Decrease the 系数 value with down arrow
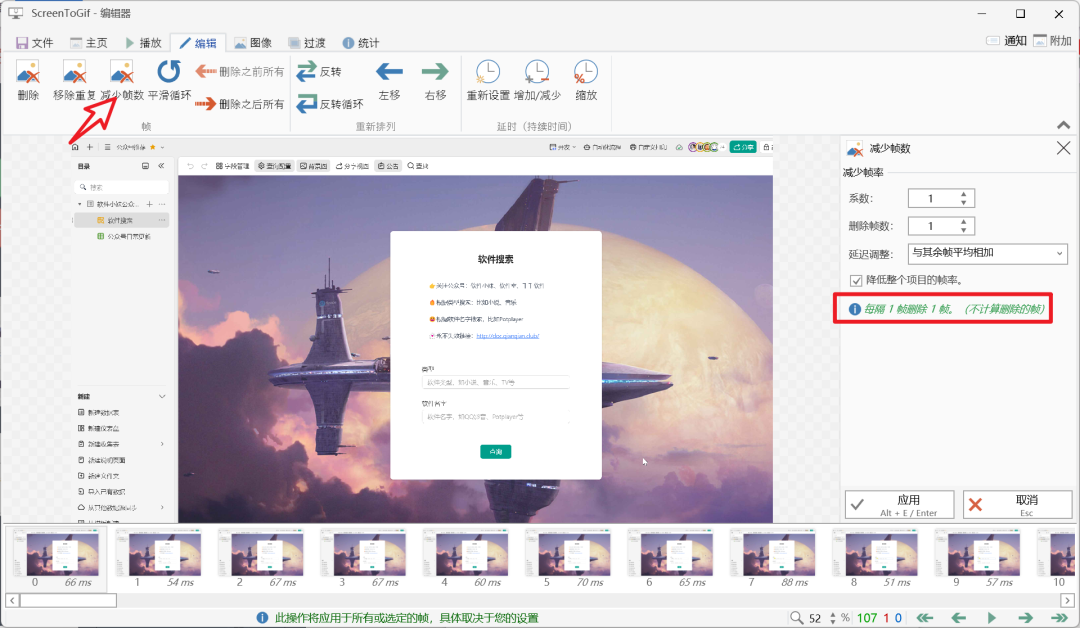This screenshot has width=1080, height=628. 964,203
